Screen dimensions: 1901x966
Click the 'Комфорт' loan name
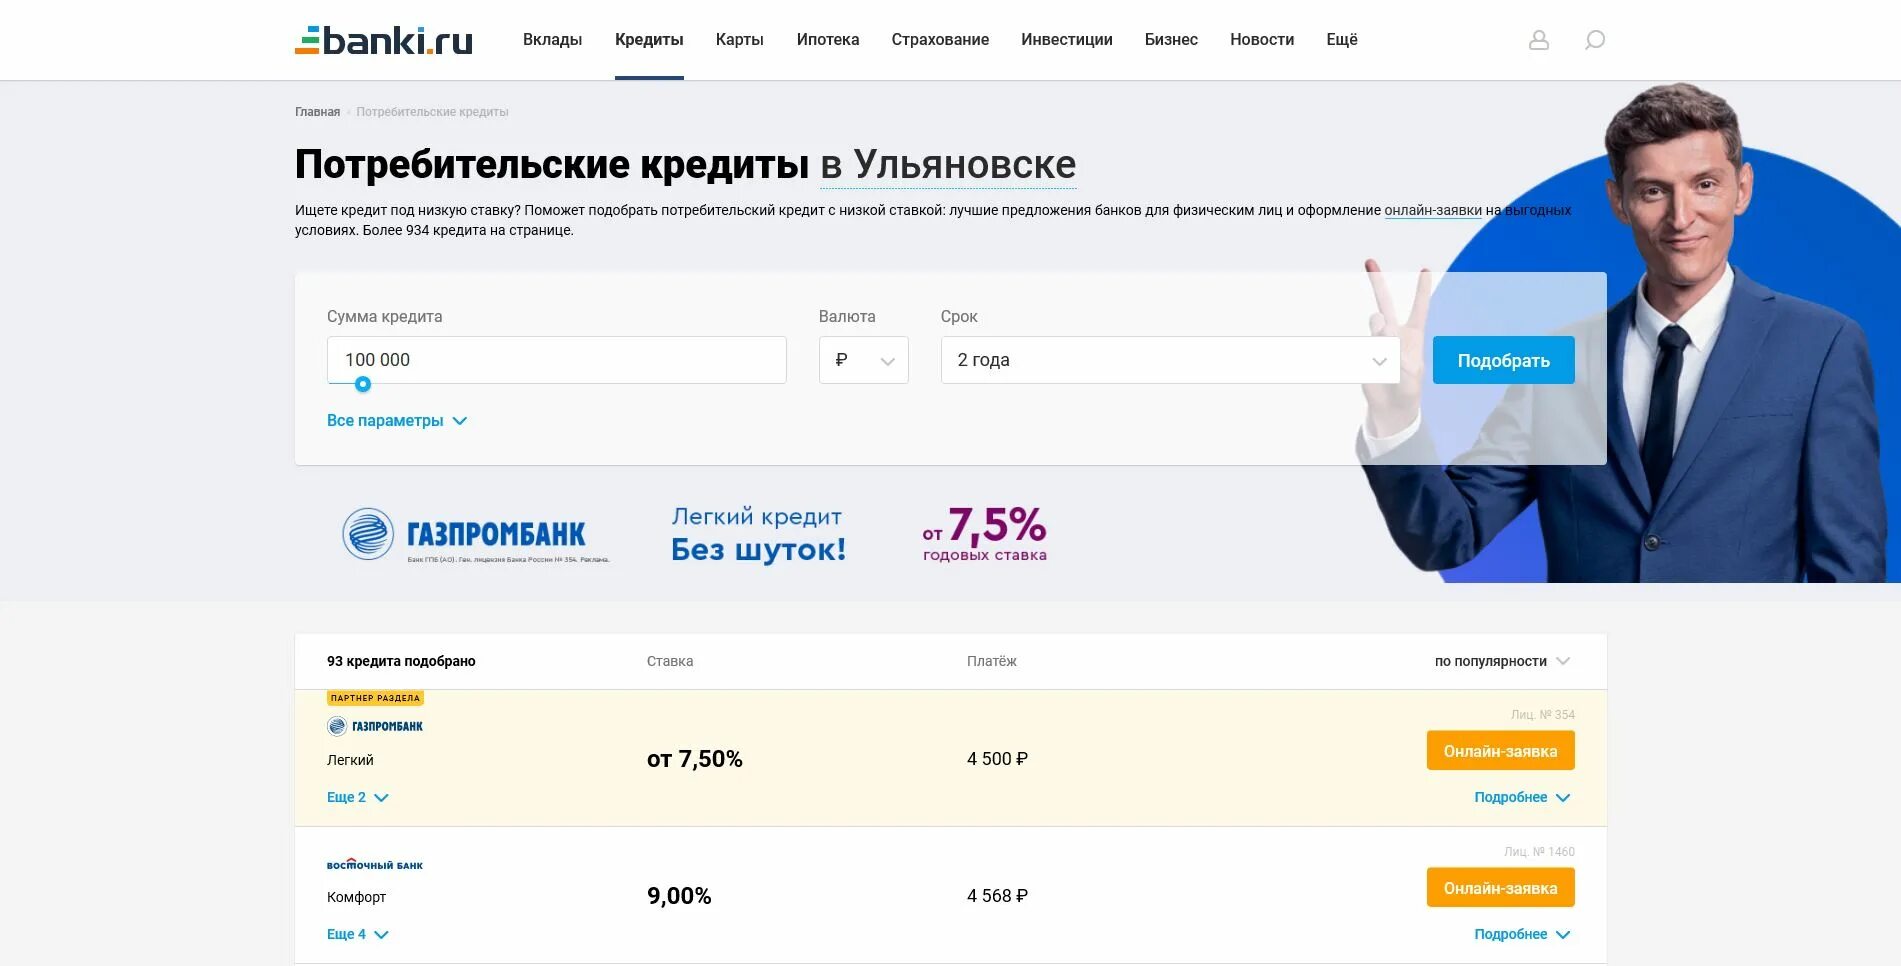coord(356,897)
